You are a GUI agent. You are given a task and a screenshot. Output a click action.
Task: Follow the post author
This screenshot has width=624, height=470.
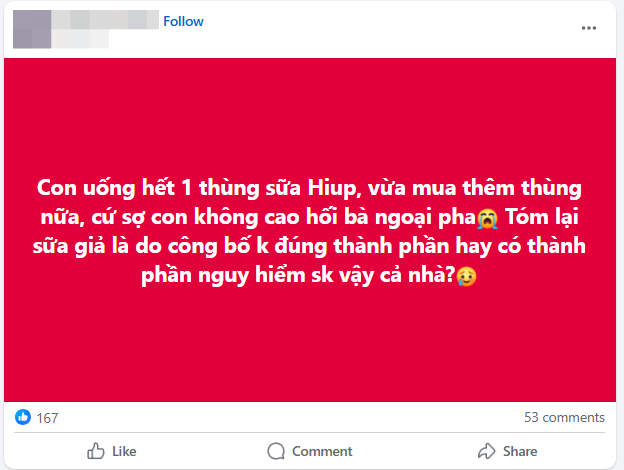pos(183,21)
